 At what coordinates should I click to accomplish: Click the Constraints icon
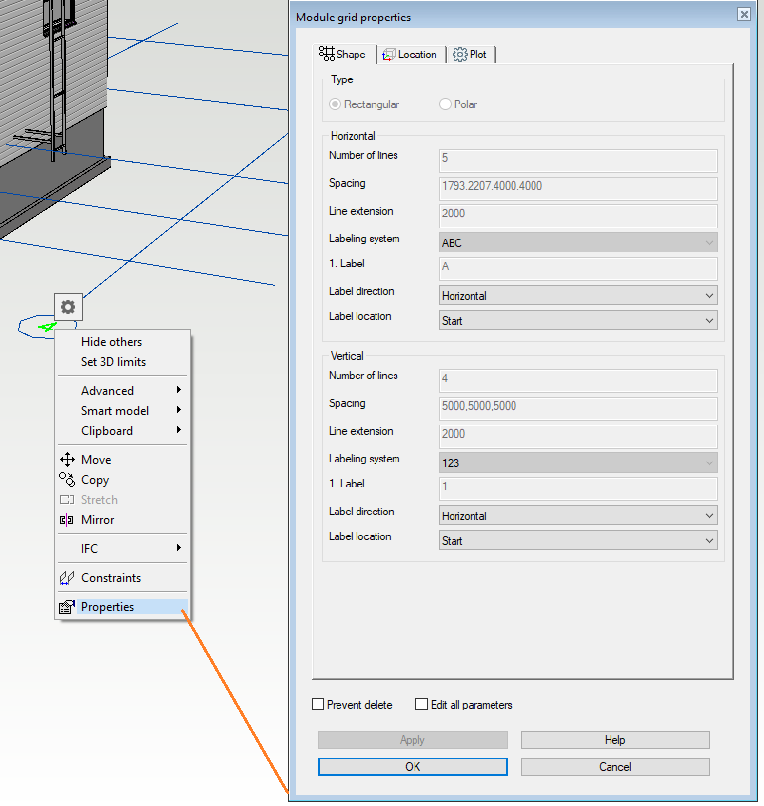(x=68, y=578)
